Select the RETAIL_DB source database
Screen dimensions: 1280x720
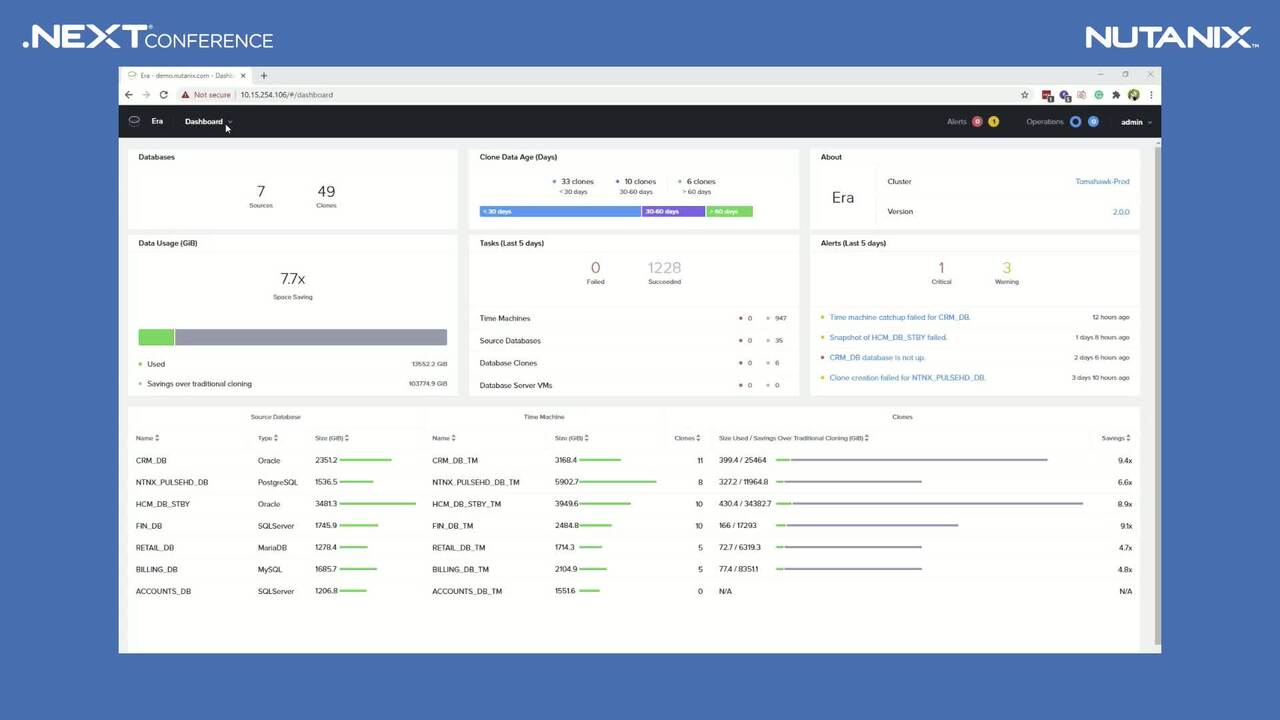155,548
